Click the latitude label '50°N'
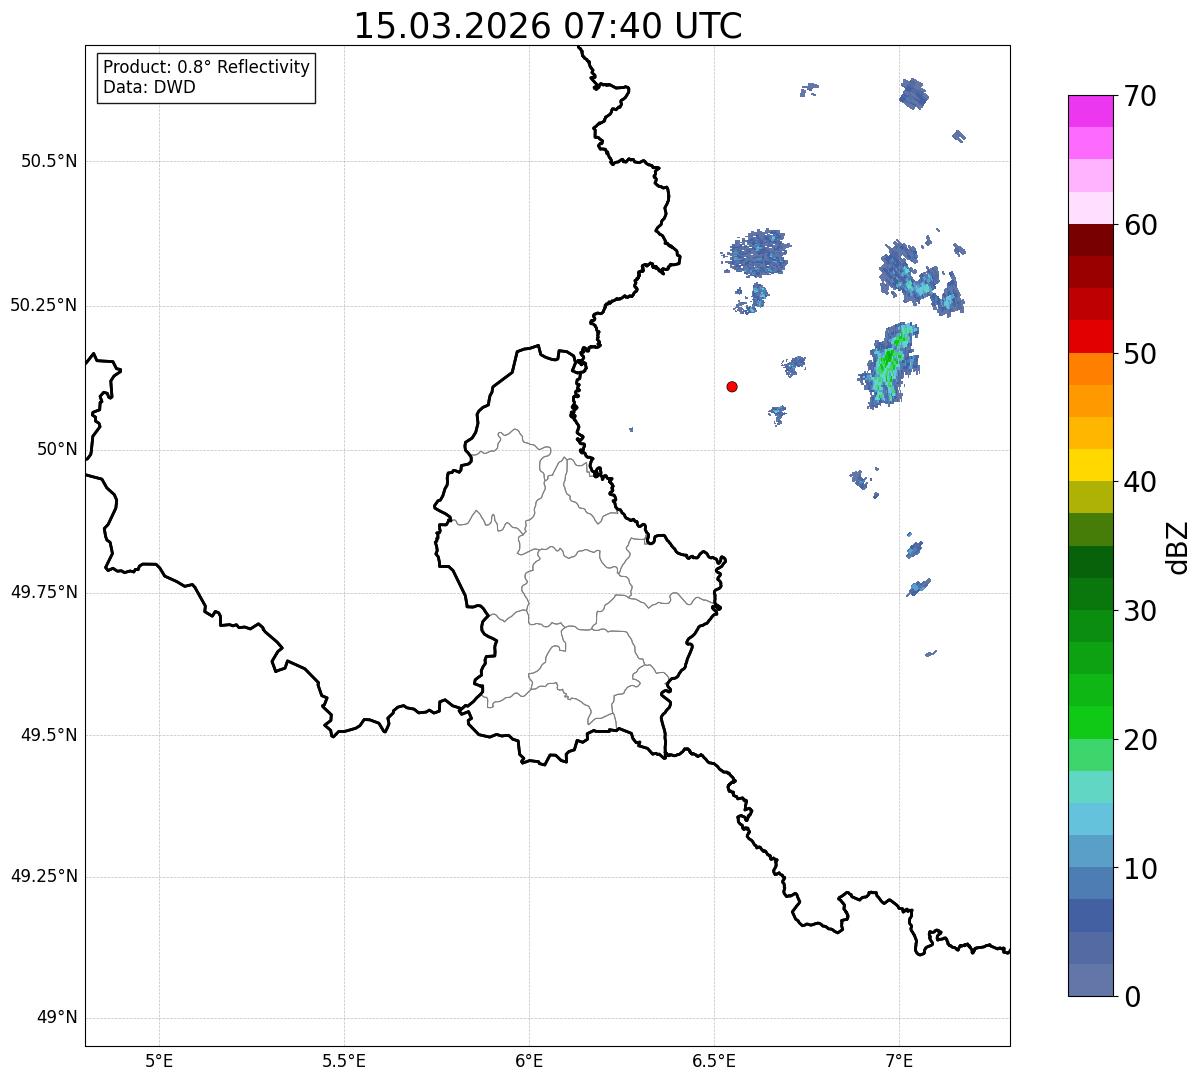Screen dimensions: 1202x1081 point(58,449)
